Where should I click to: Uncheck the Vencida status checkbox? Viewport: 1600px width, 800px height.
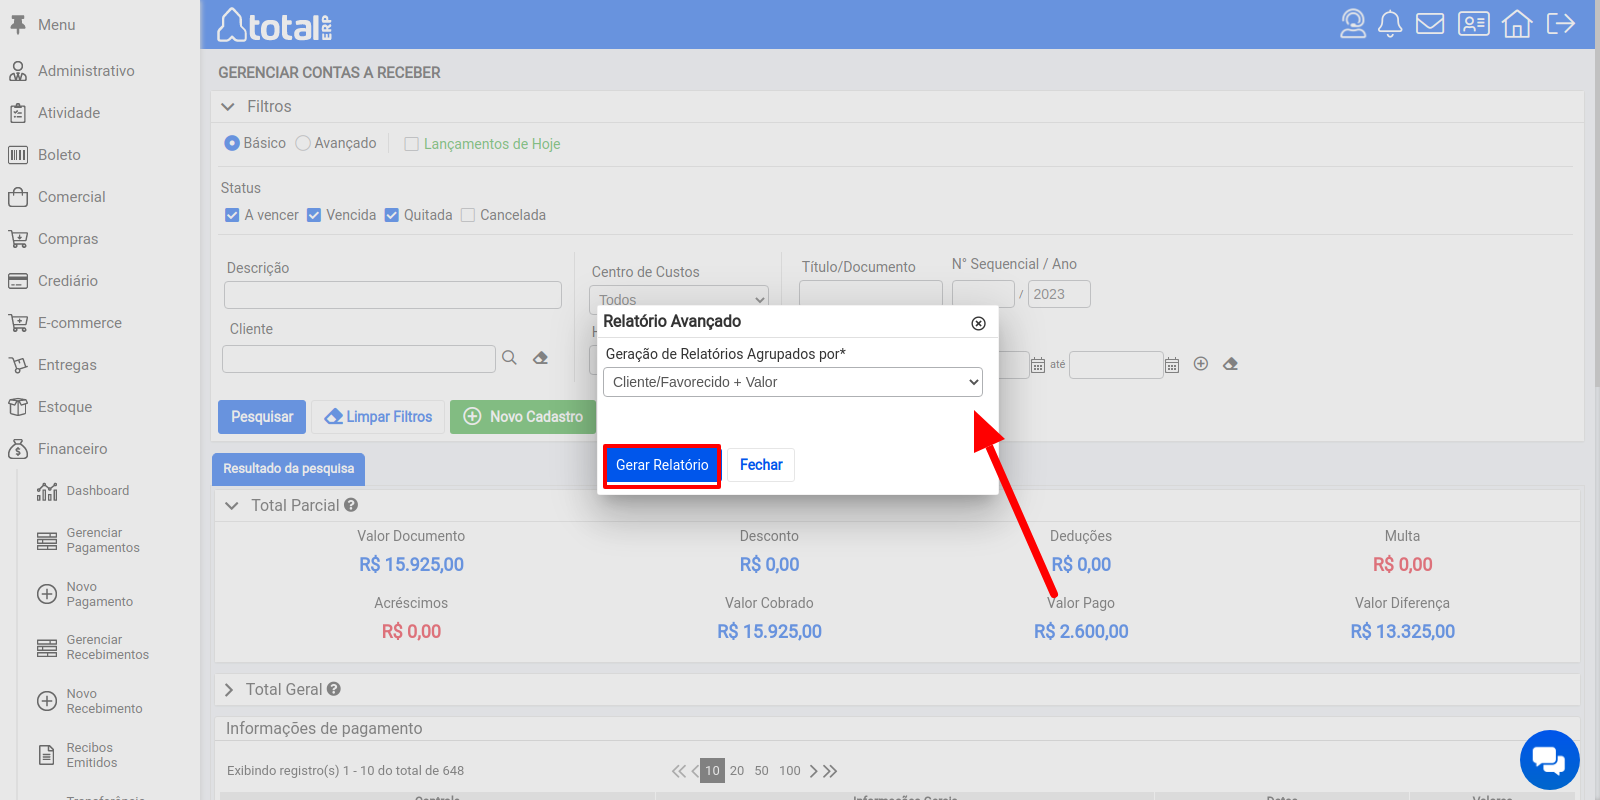point(314,215)
